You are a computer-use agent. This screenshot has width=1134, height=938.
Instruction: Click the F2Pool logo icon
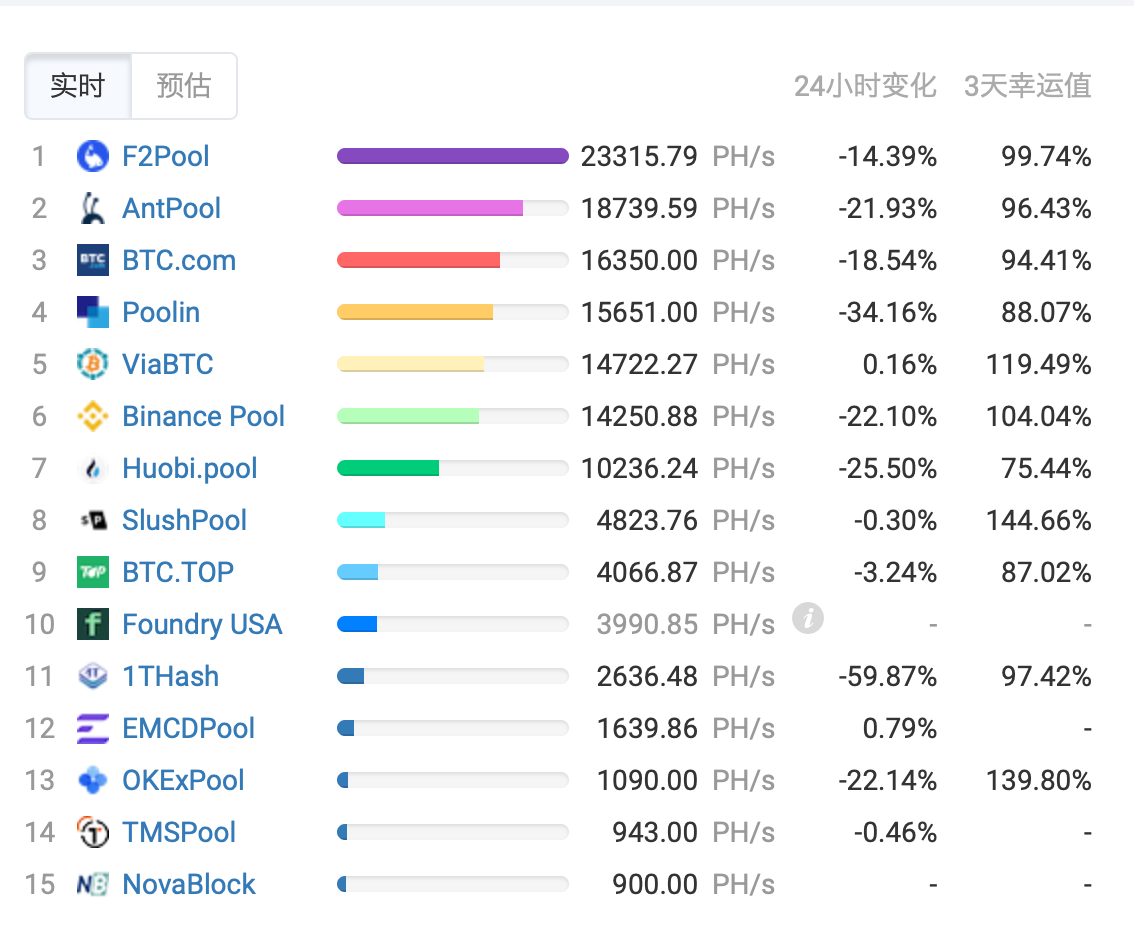93,156
